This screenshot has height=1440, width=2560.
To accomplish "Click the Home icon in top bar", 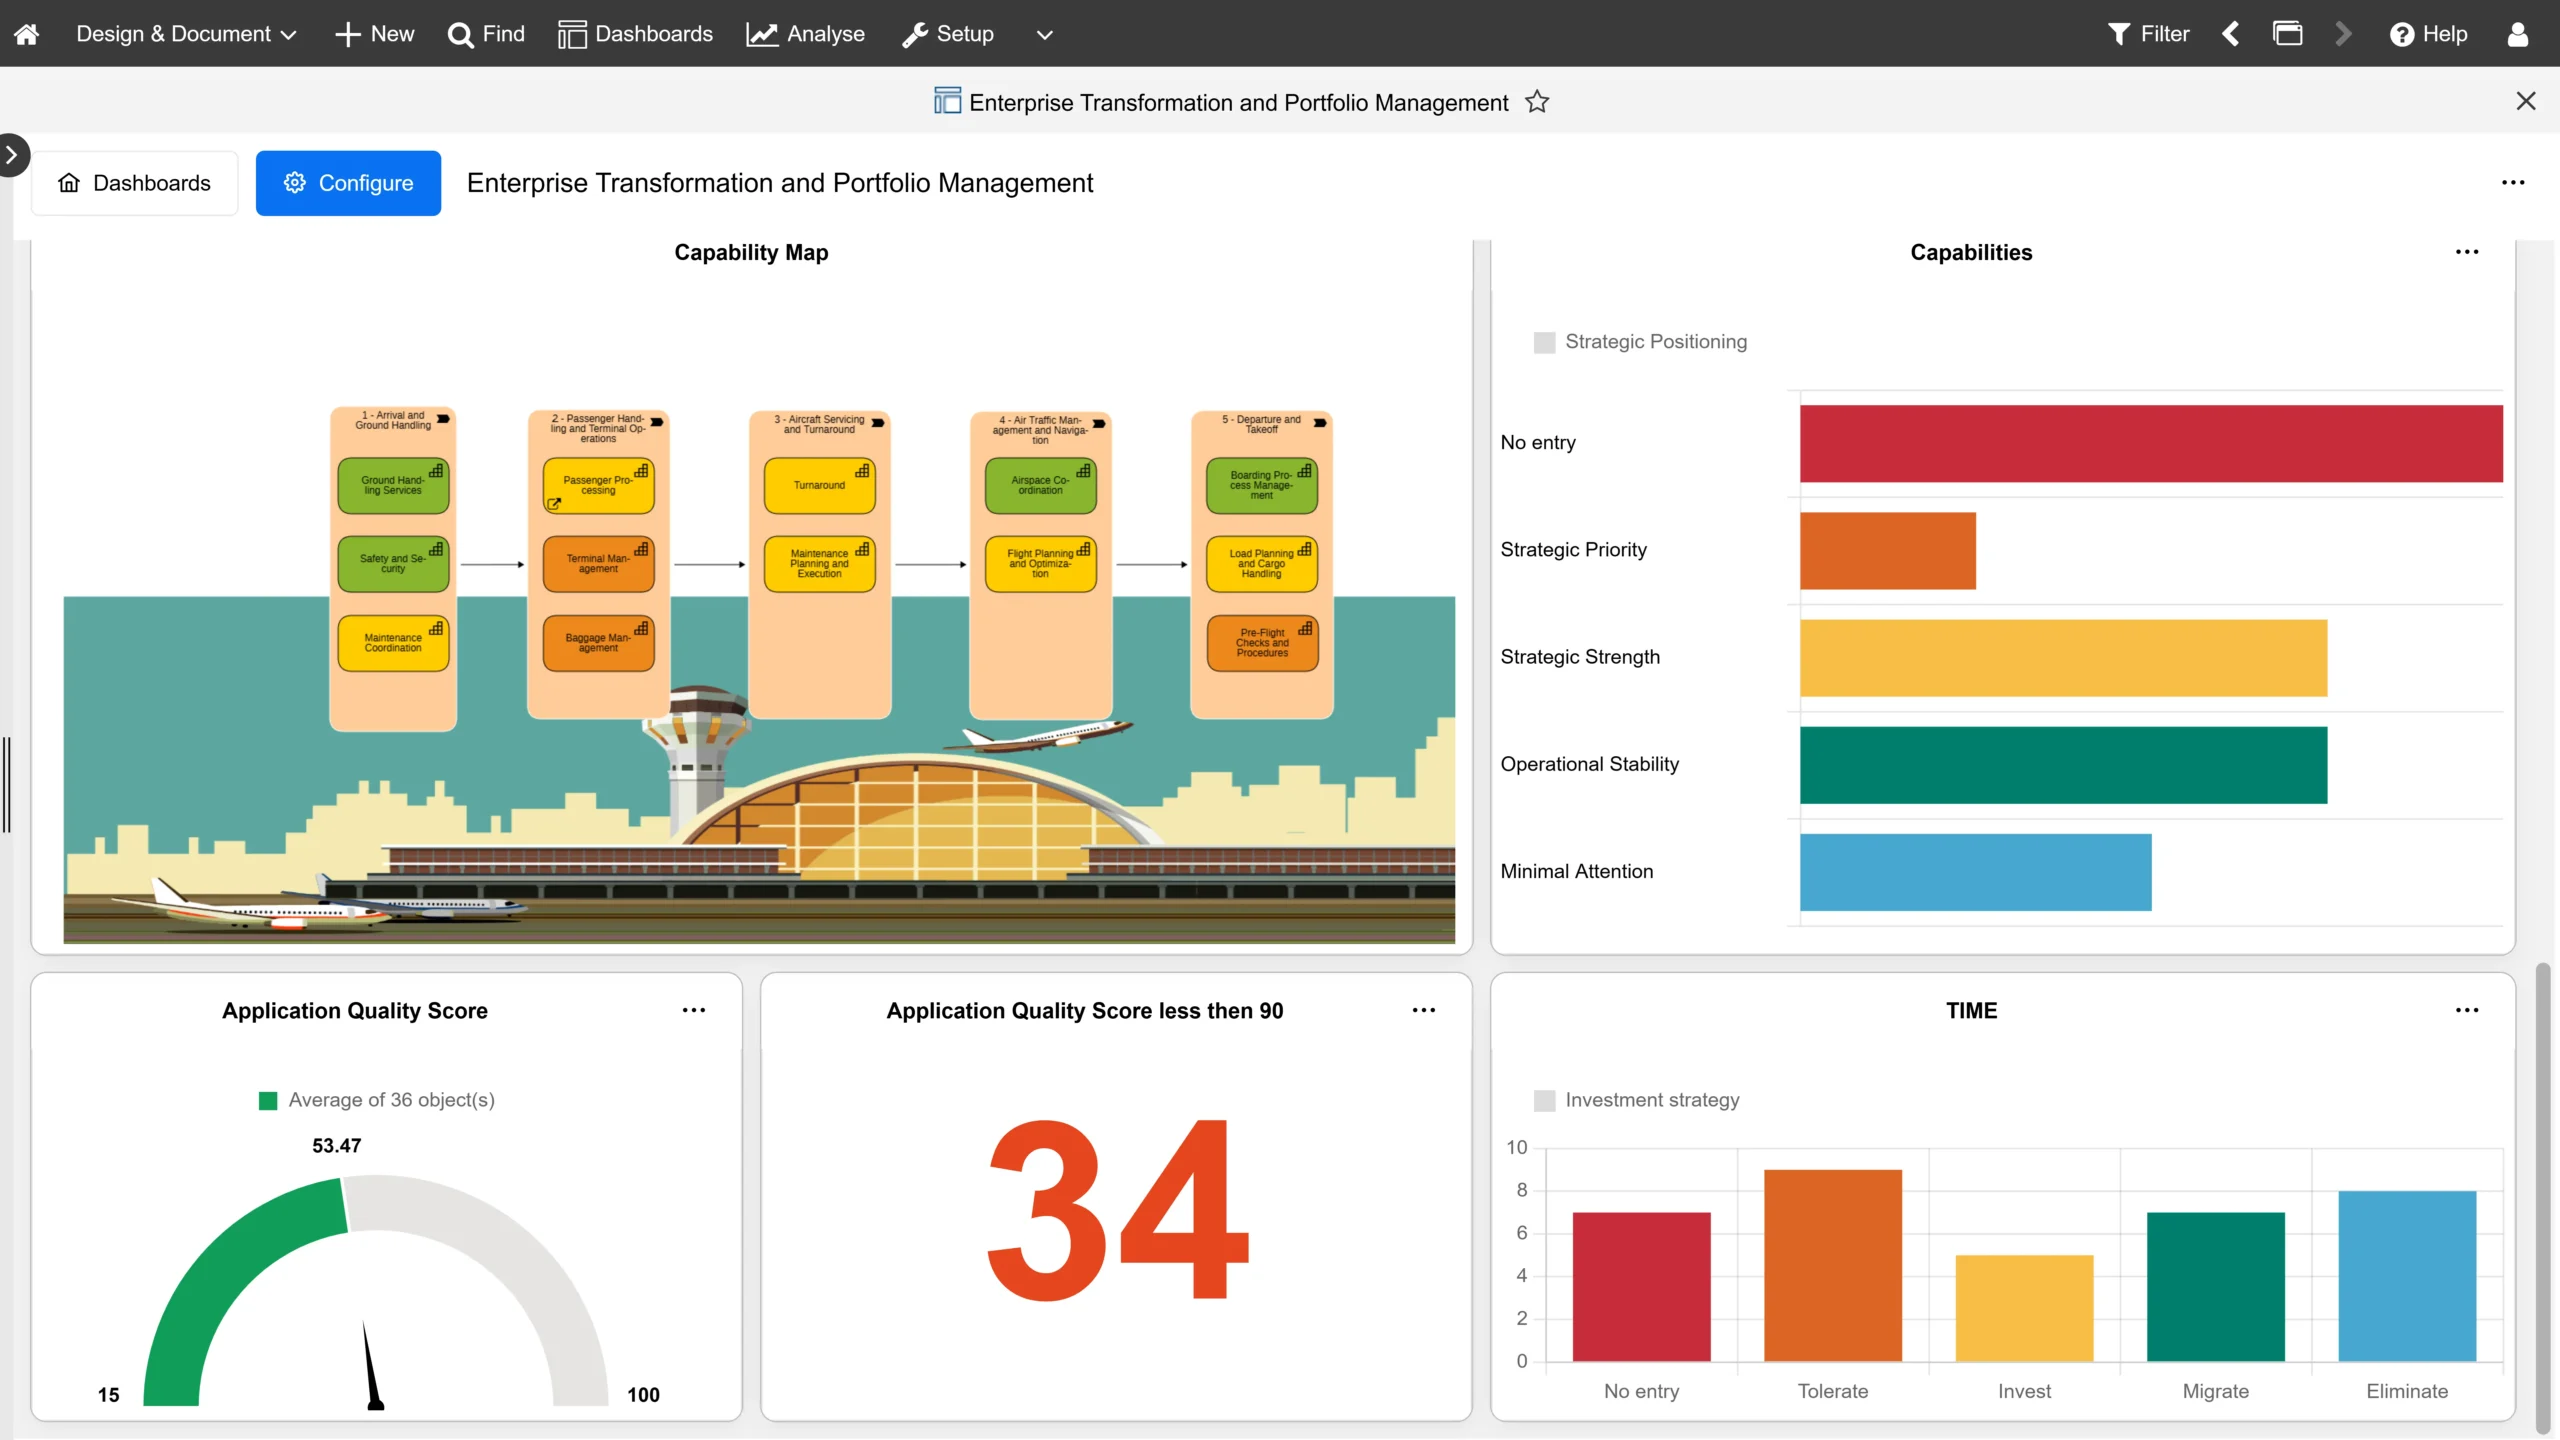I will [27, 34].
